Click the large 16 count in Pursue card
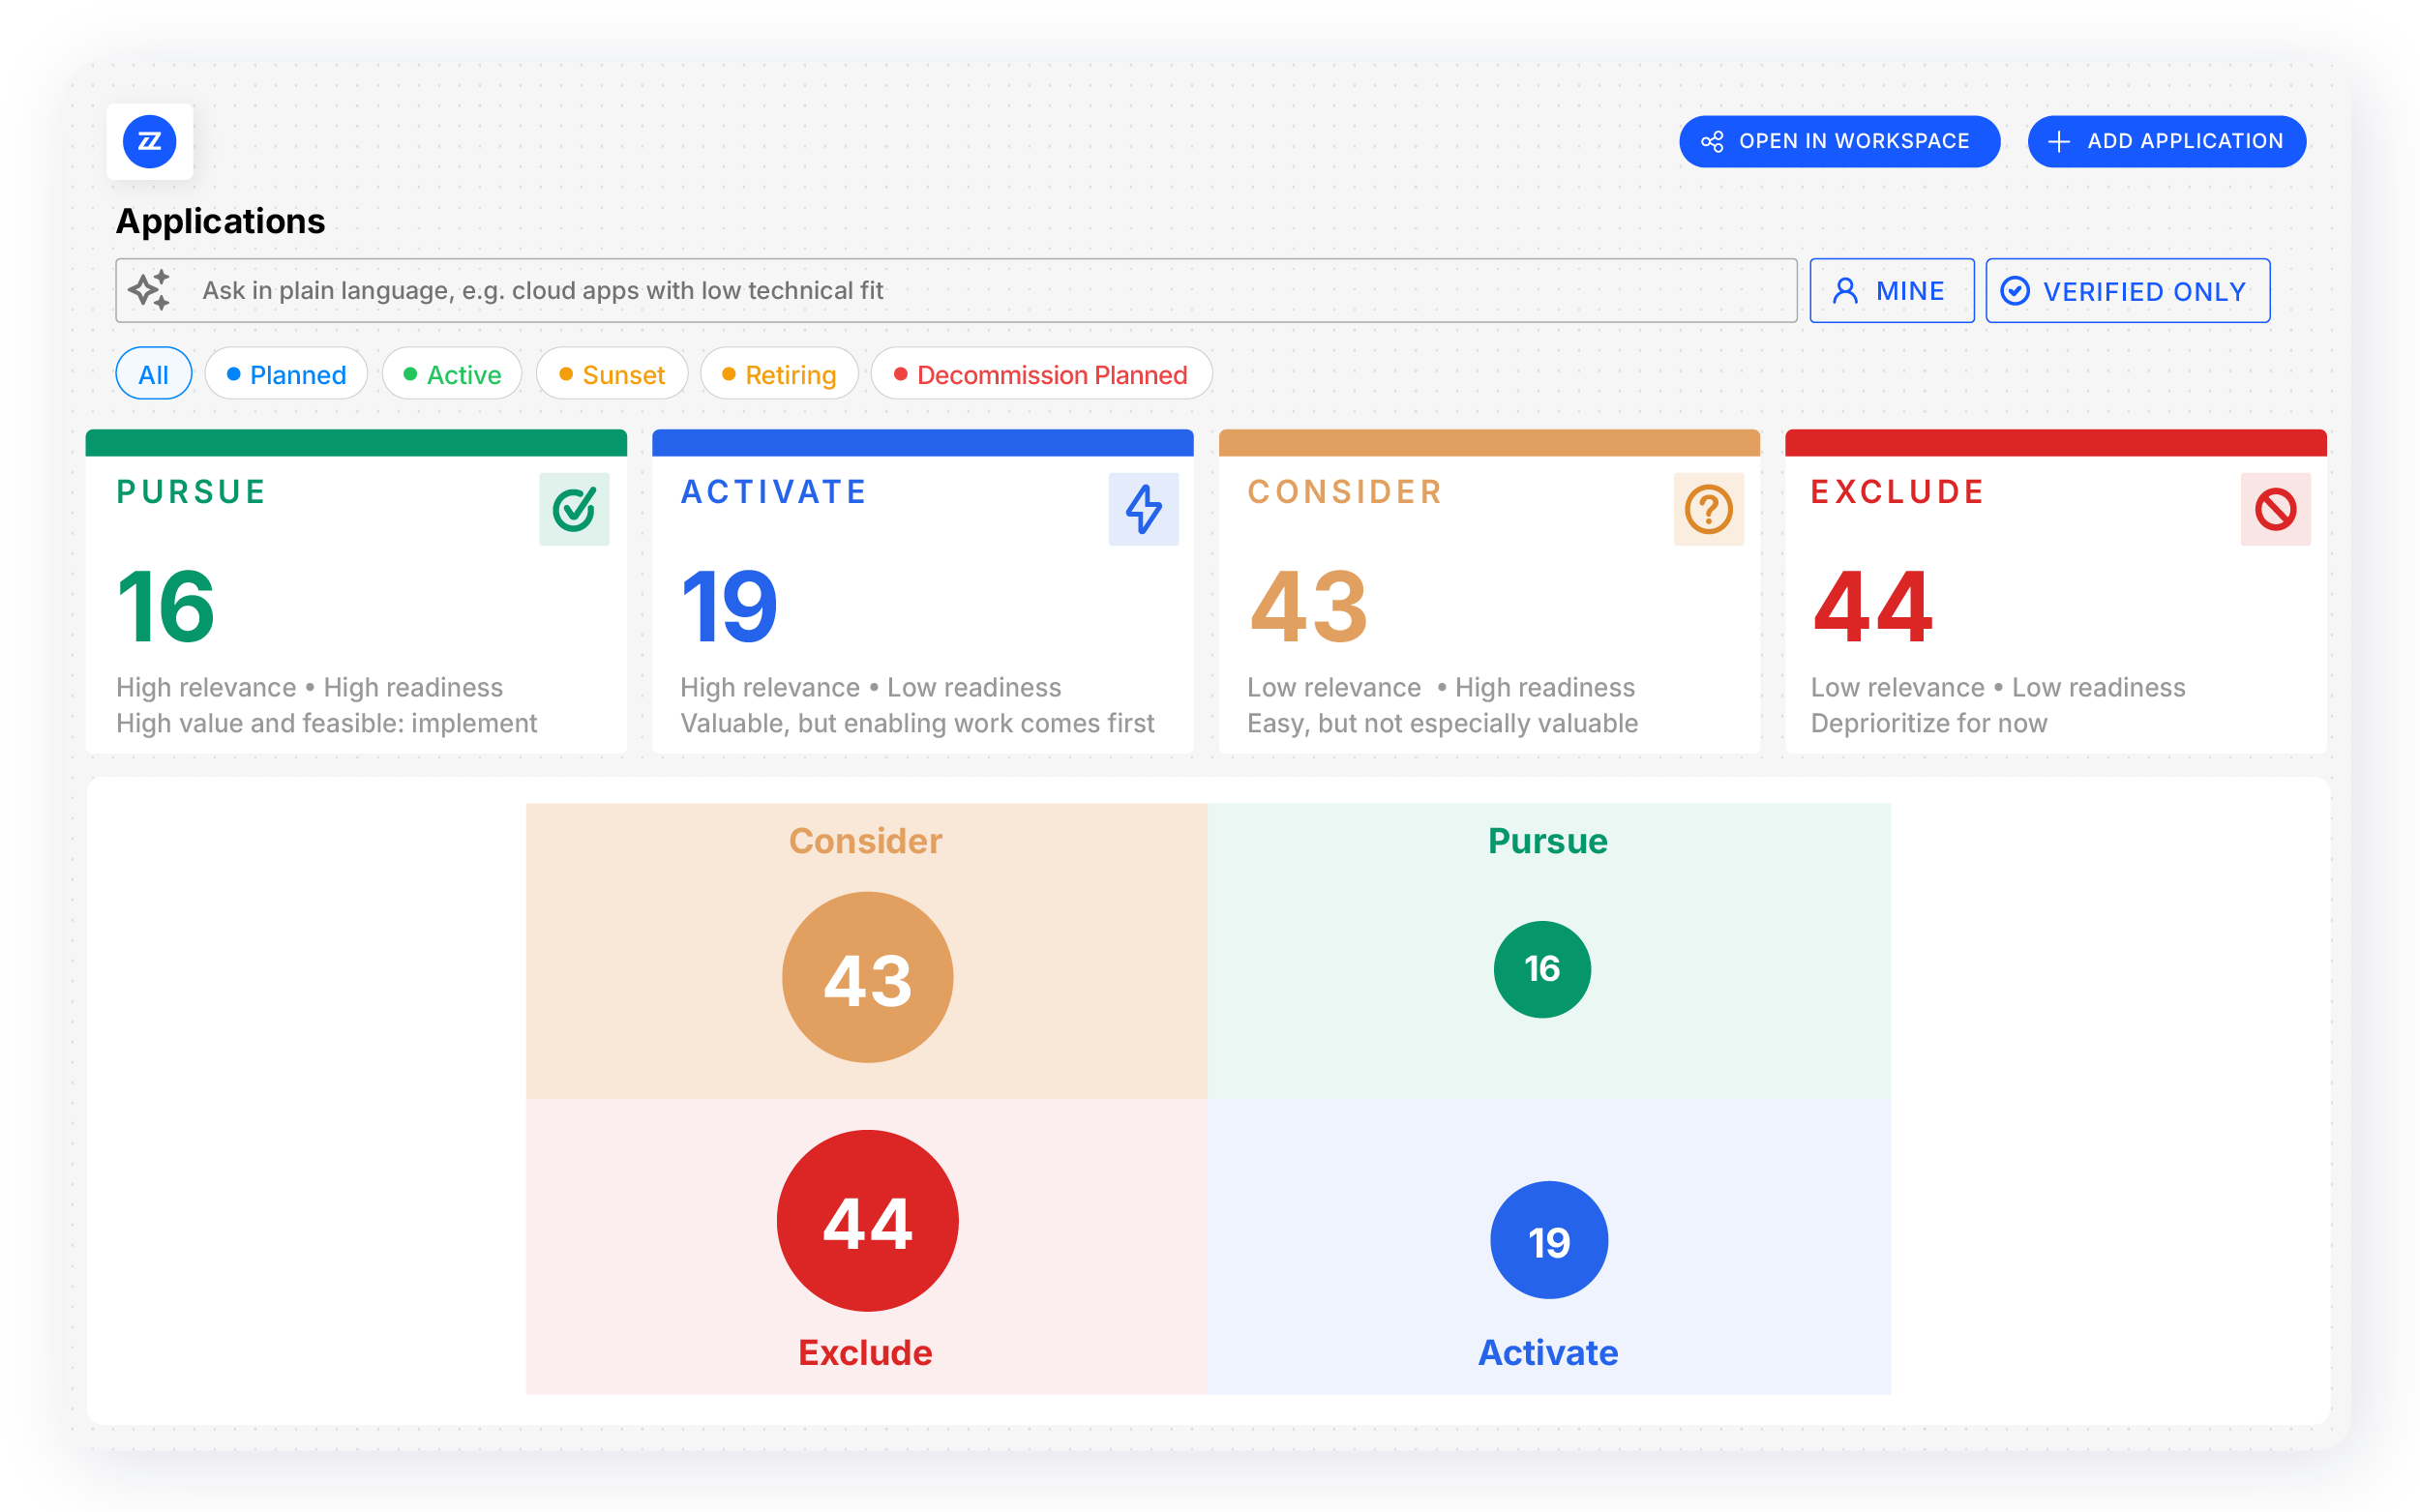 click(x=166, y=607)
